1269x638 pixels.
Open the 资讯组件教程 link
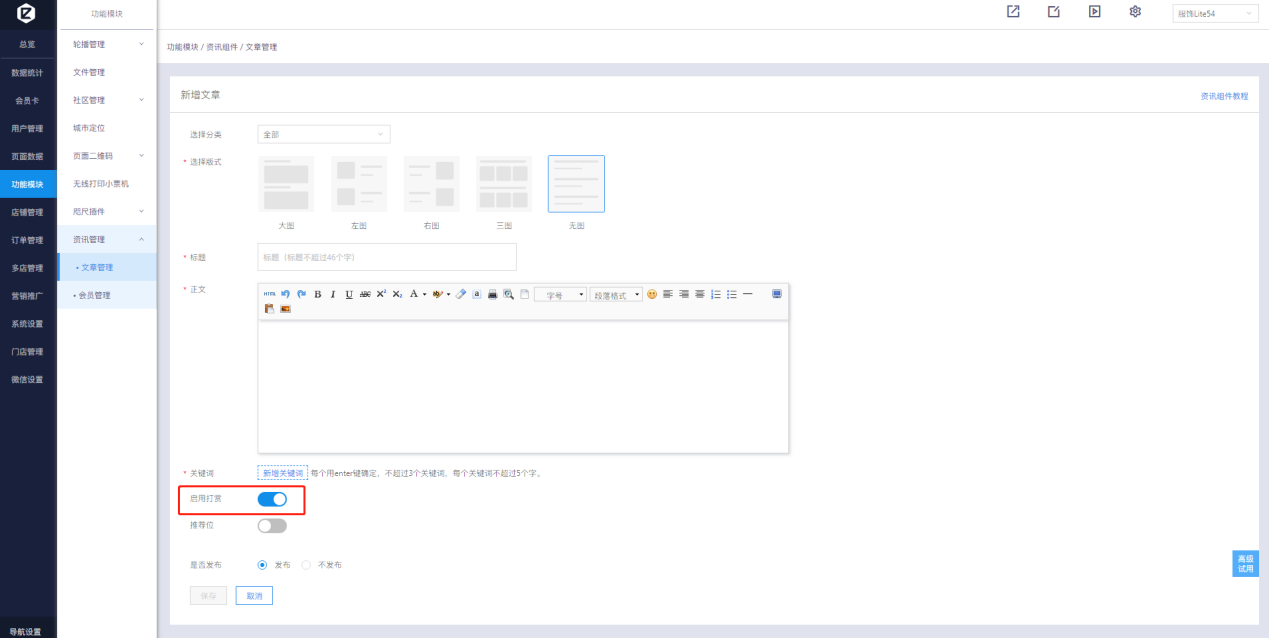point(1224,96)
